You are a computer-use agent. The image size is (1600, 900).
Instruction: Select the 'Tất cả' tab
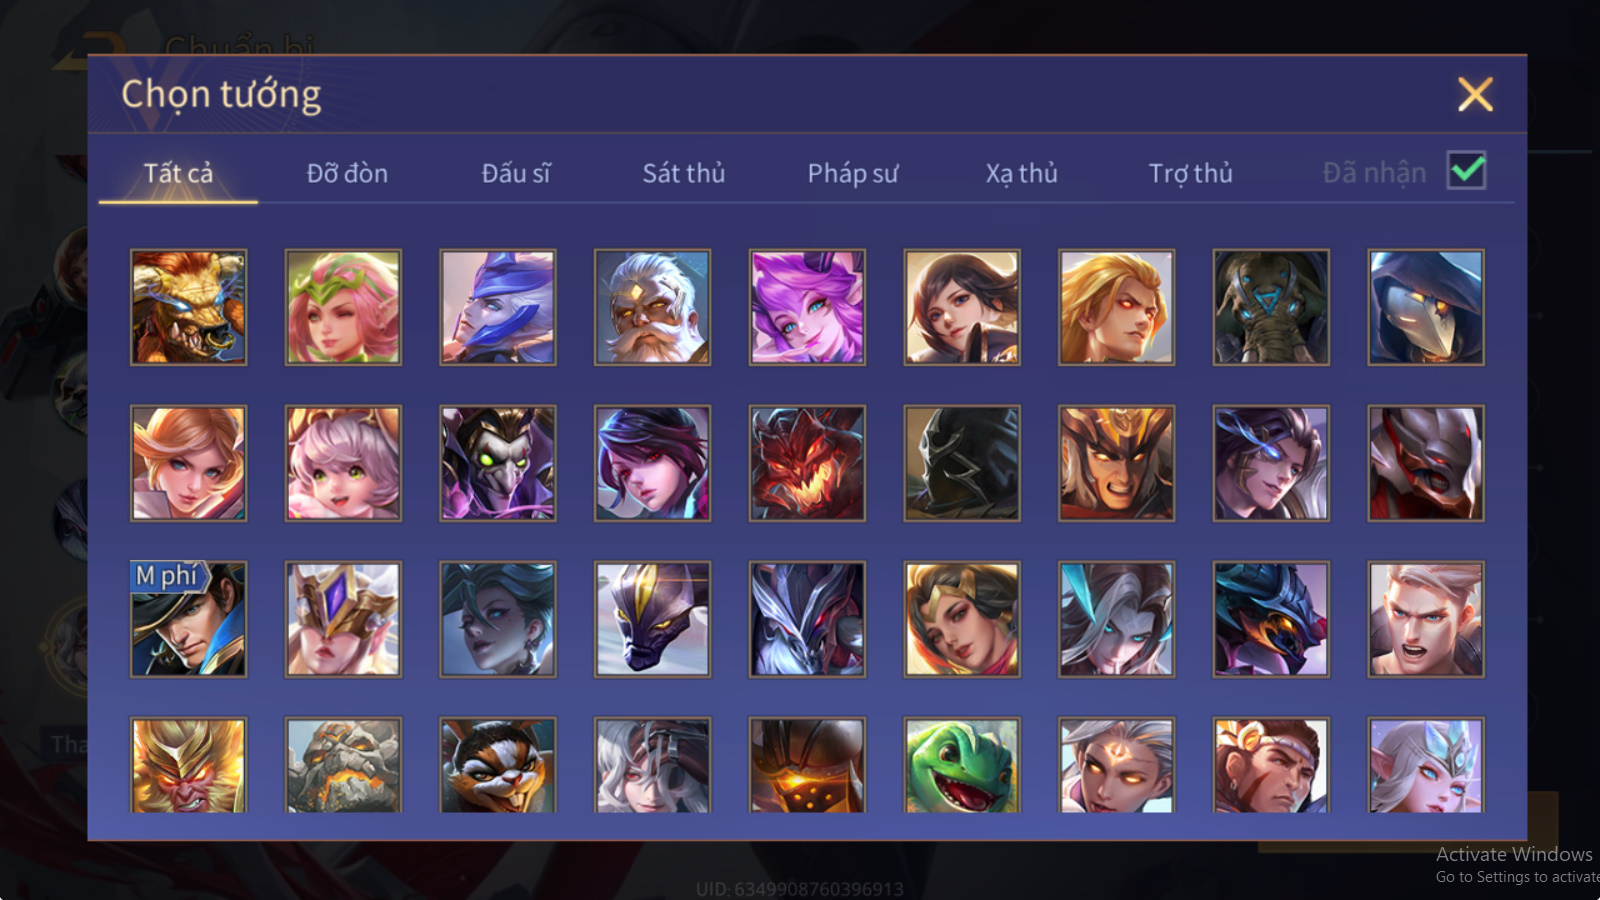coord(178,173)
